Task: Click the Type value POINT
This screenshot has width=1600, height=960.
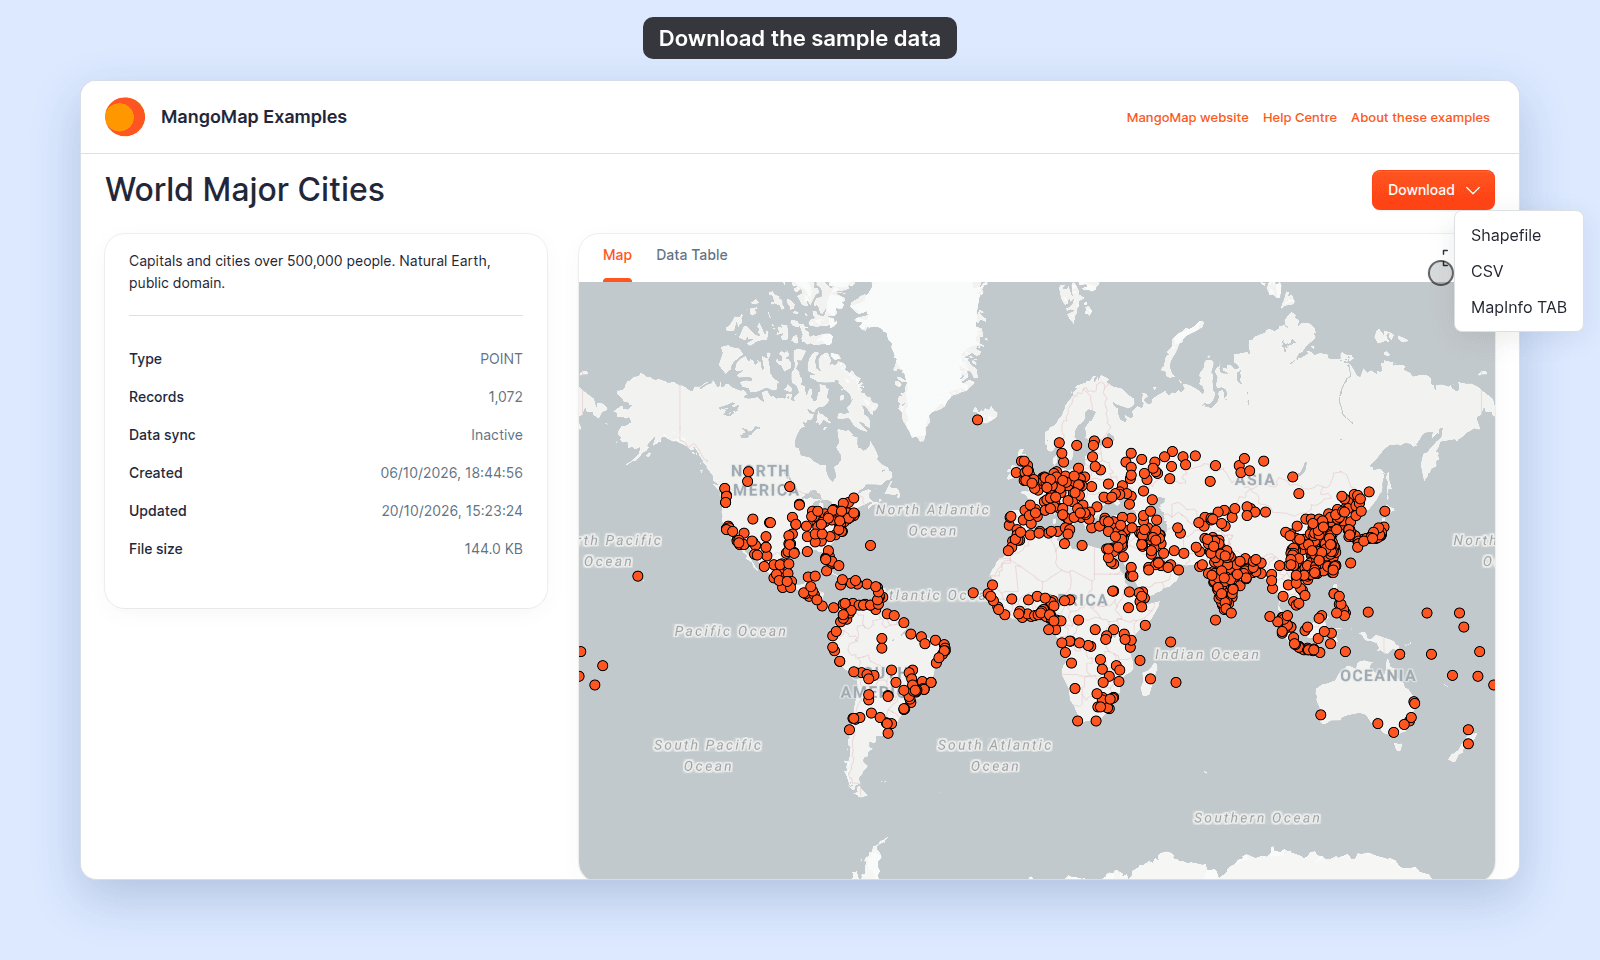Action: tap(501, 359)
